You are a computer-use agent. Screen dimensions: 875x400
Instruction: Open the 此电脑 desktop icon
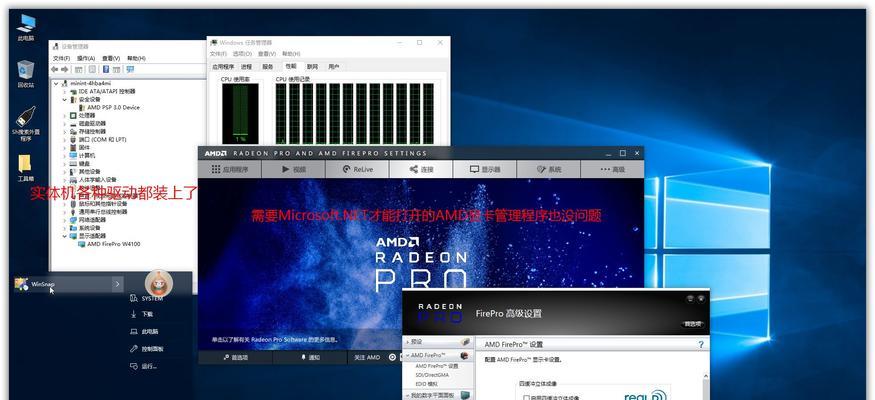click(26, 27)
